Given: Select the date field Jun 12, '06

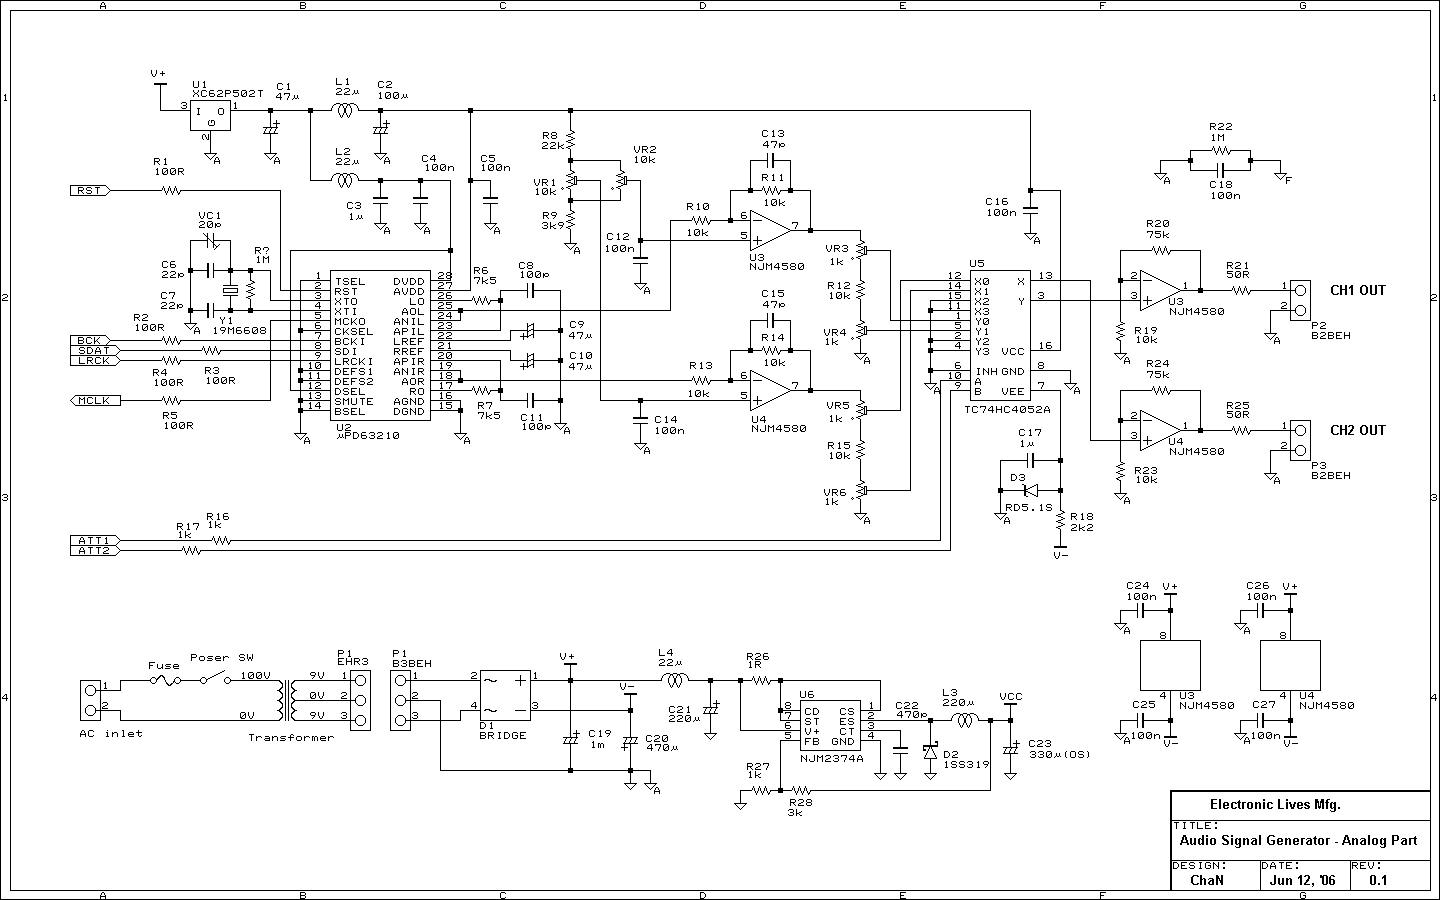Looking at the screenshot, I should (x=1302, y=880).
